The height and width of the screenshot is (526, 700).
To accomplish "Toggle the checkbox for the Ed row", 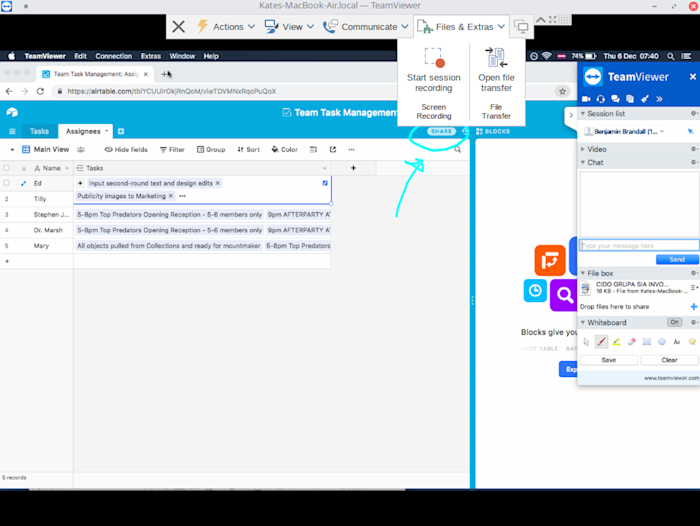I will [x=7, y=183].
